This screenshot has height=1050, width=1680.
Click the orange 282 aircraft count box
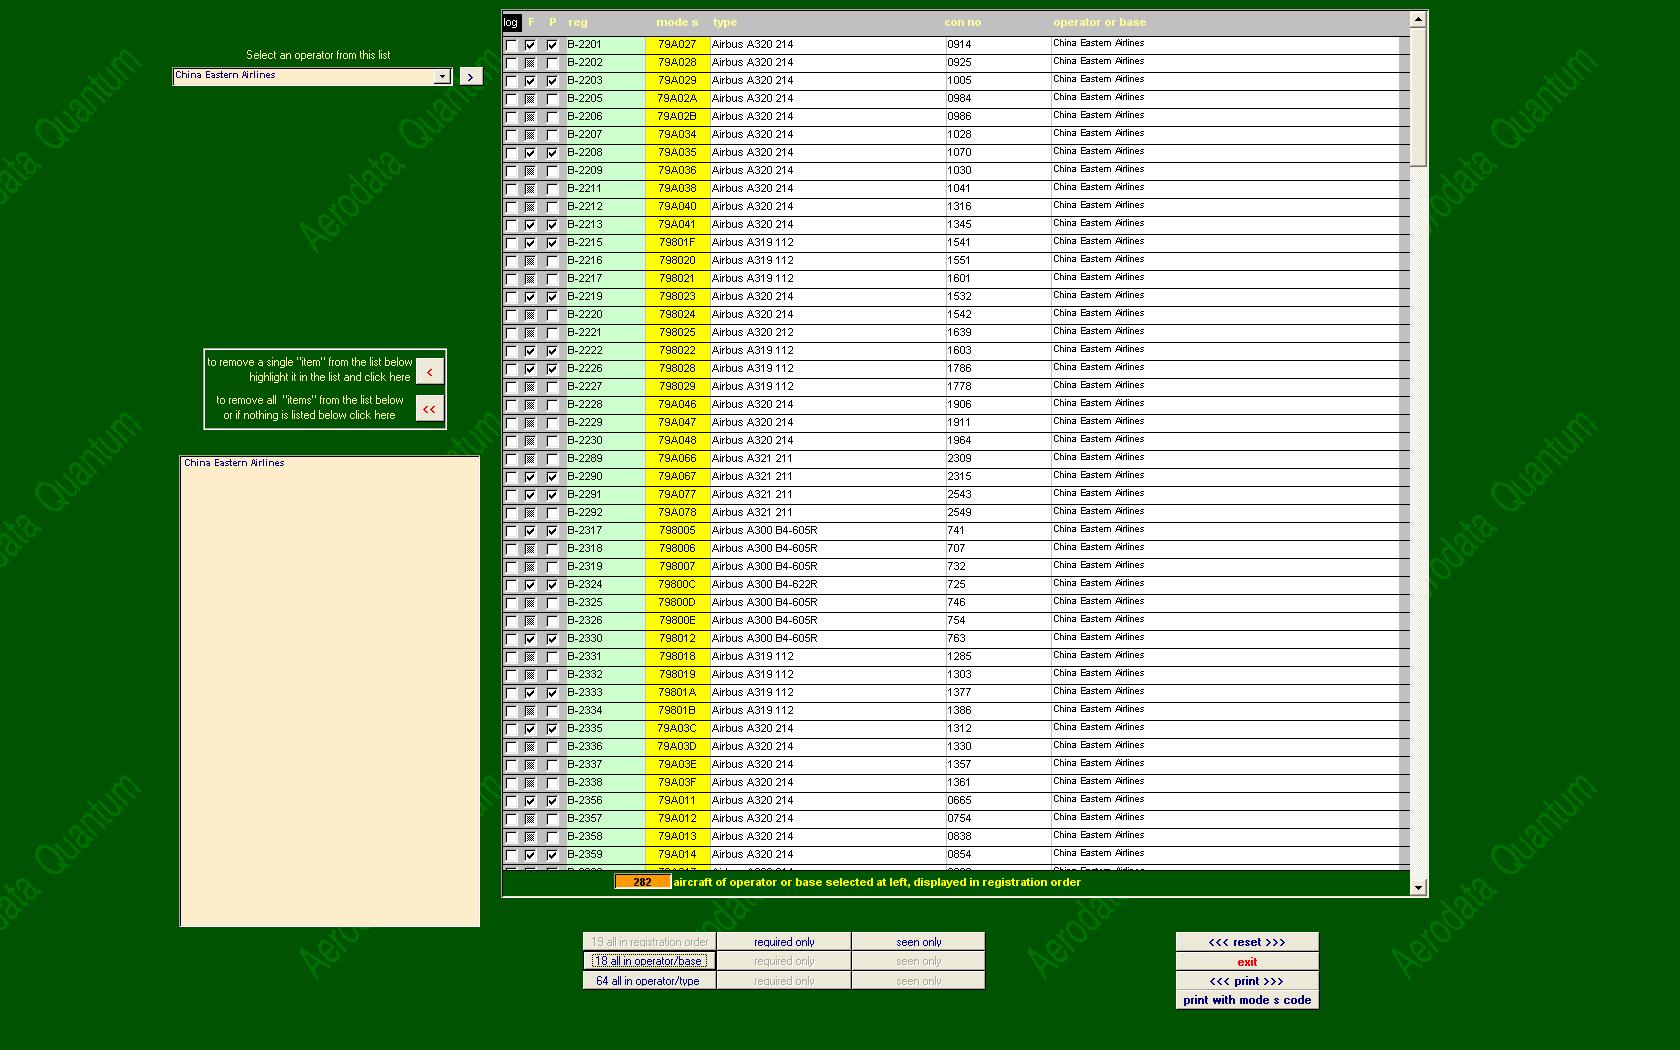coord(641,882)
